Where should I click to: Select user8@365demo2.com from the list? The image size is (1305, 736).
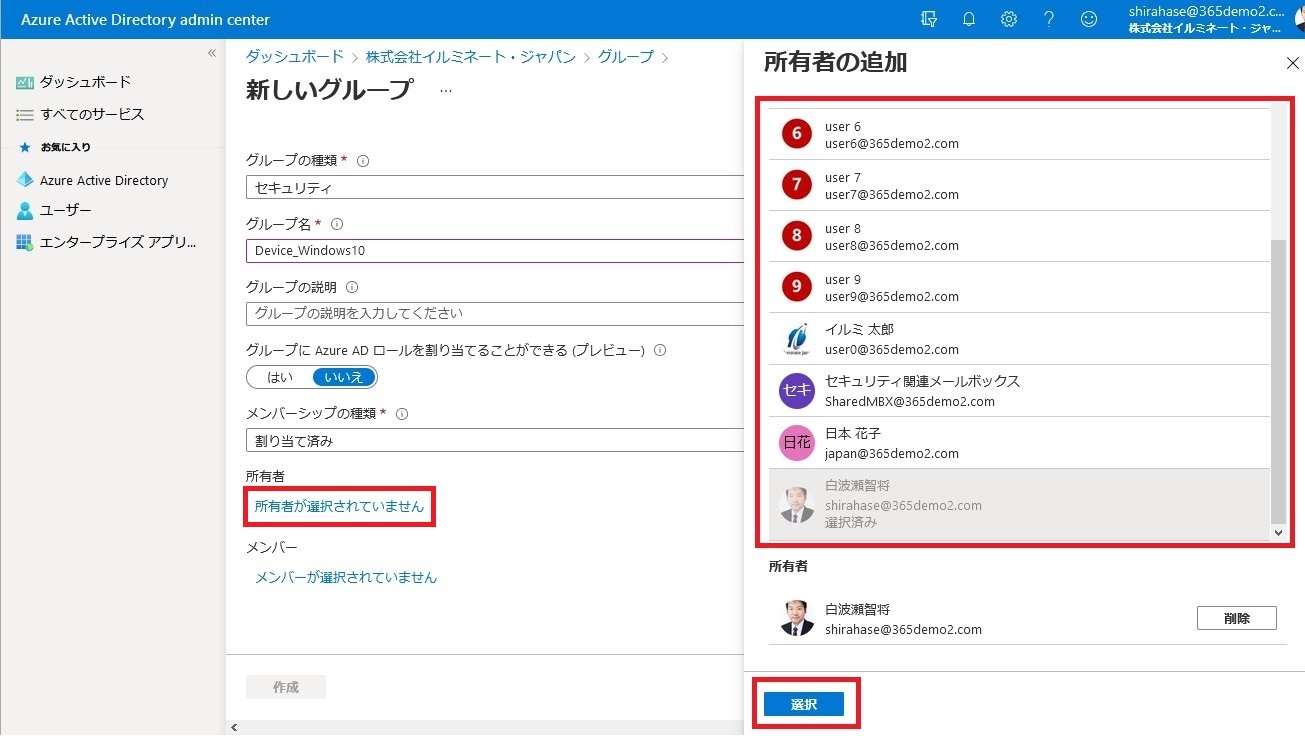(1019, 237)
